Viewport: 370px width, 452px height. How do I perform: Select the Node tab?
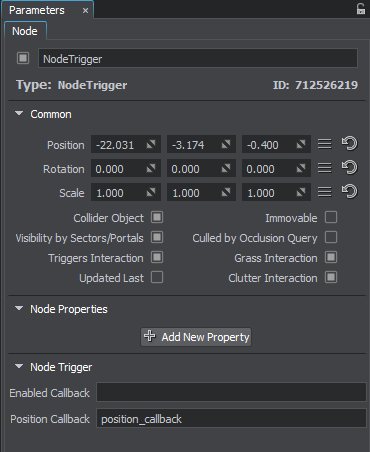point(25,31)
